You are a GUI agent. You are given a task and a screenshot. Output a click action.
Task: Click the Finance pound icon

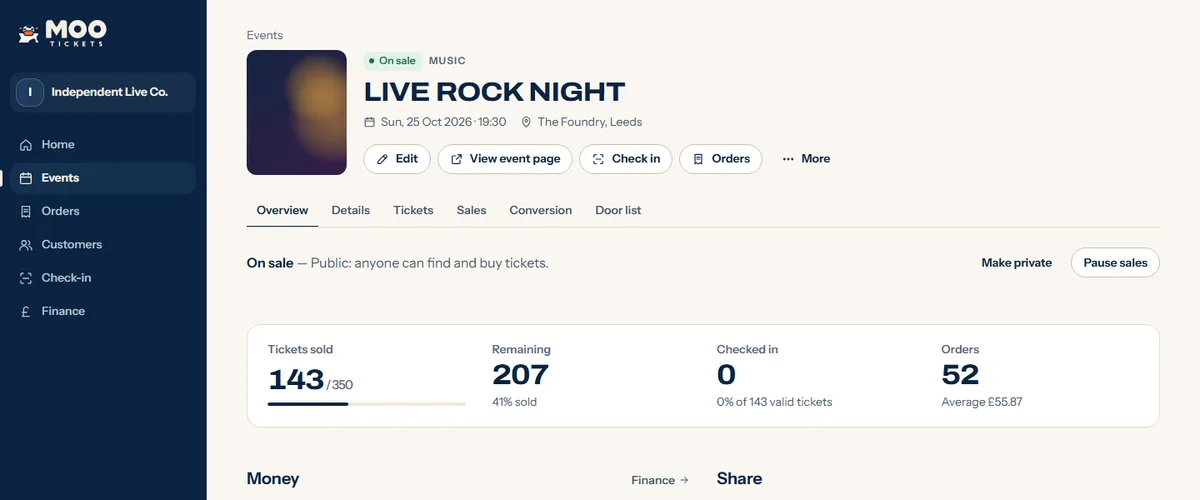tap(26, 311)
